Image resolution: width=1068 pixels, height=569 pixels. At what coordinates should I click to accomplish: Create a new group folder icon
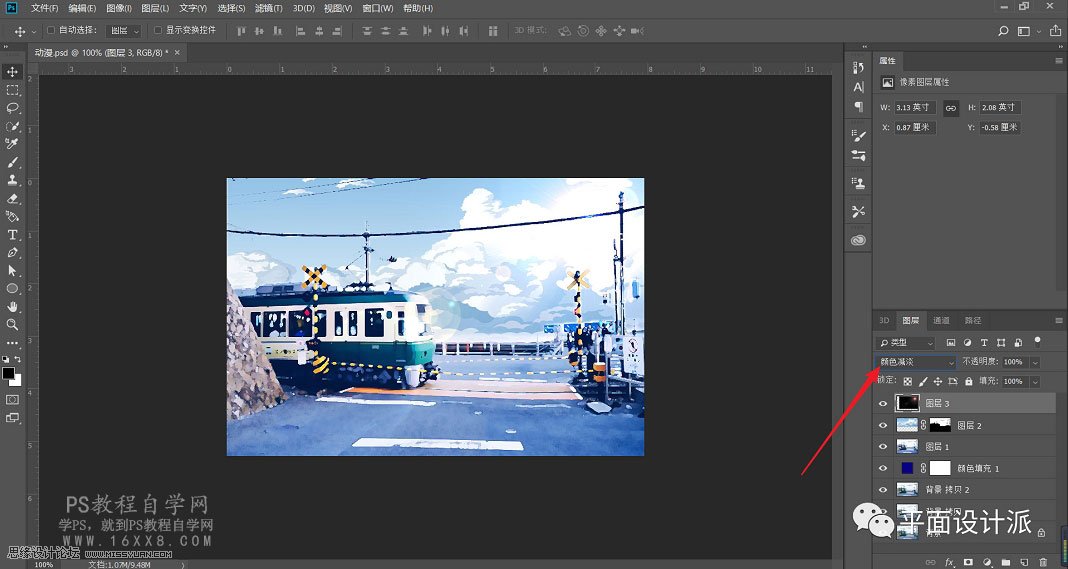(1005, 562)
